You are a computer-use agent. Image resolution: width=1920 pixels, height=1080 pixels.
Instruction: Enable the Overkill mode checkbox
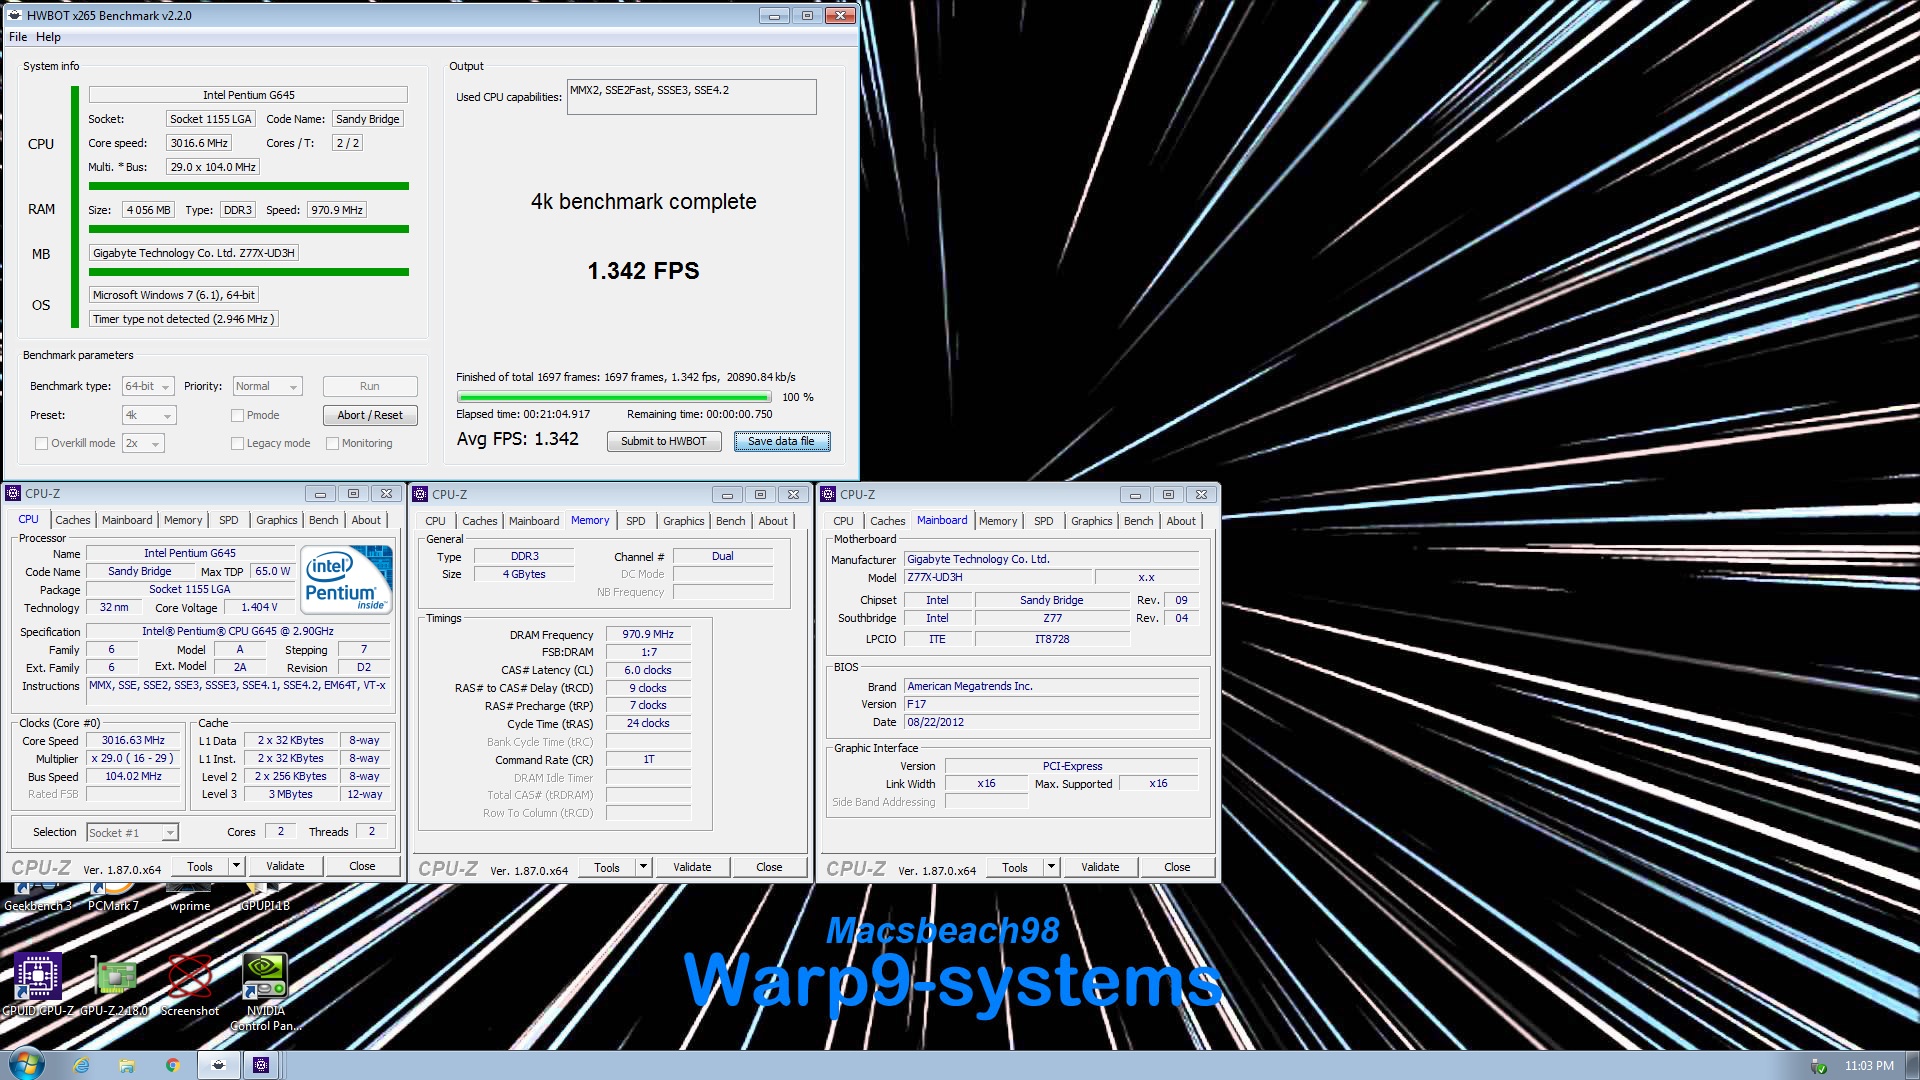(41, 443)
